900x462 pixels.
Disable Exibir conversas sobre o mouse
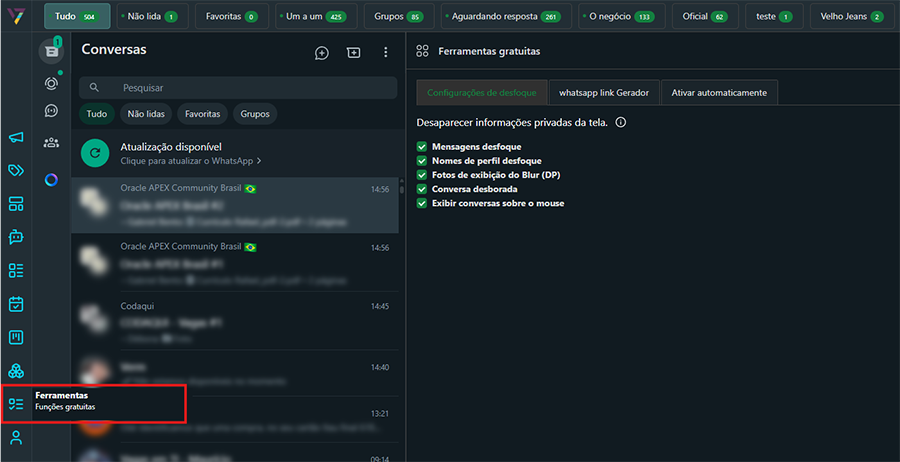[422, 203]
